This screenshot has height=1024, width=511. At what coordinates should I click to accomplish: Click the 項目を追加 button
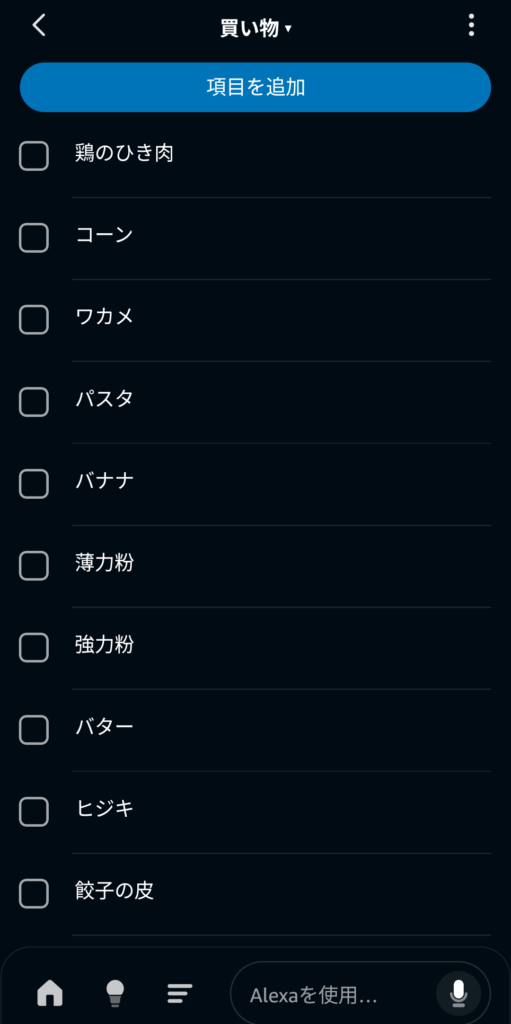click(256, 87)
